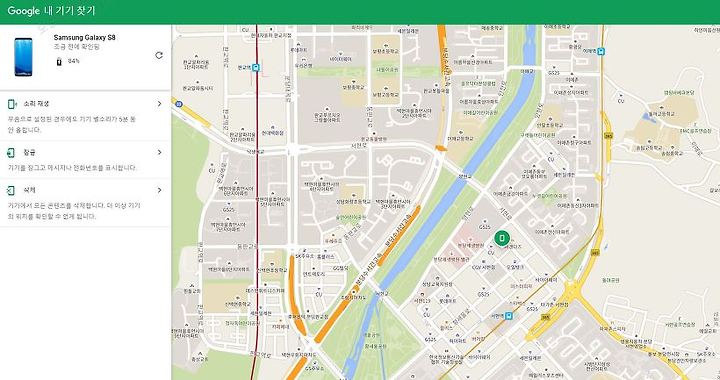Click the 판교역 subway station icon
The width and height of the screenshot is (720, 380).
click(256, 68)
